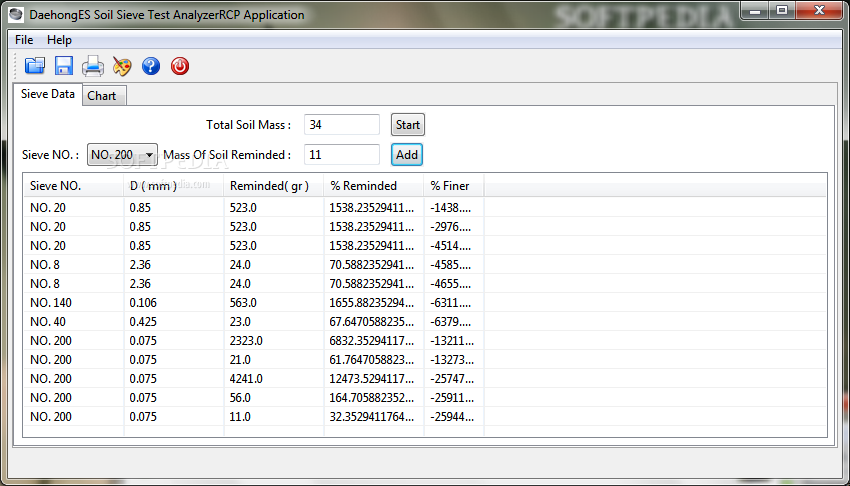Click the Add button
This screenshot has width=850, height=486.
(407, 154)
